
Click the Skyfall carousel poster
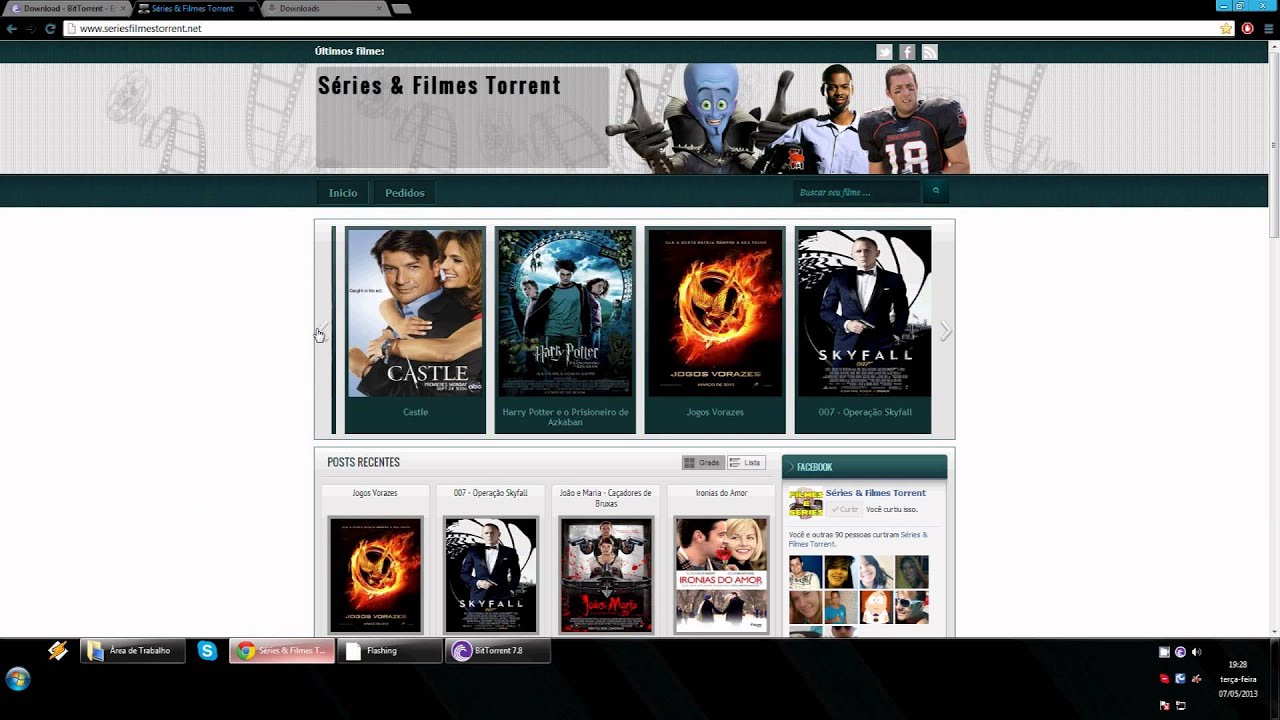(865, 312)
